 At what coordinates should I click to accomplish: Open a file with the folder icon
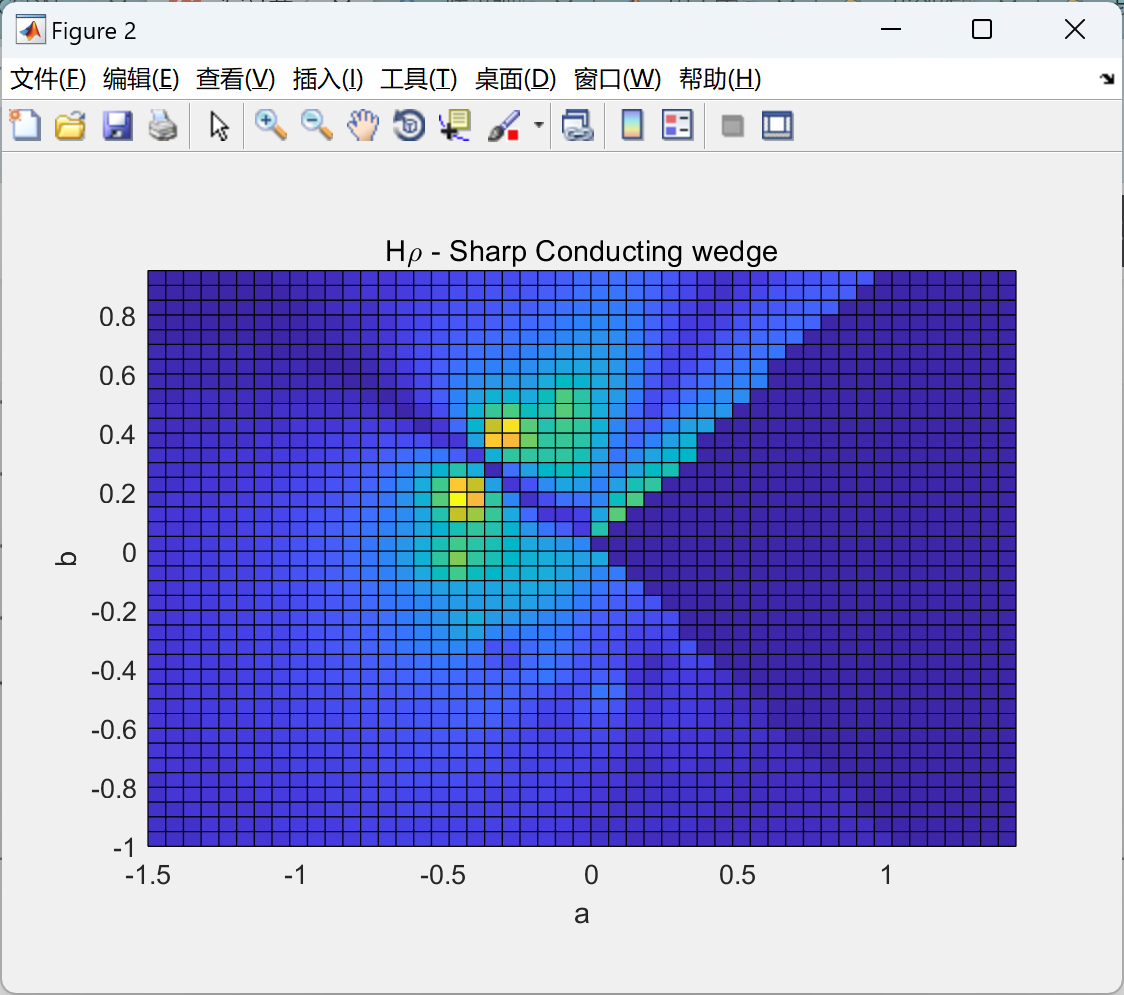pyautogui.click(x=70, y=125)
